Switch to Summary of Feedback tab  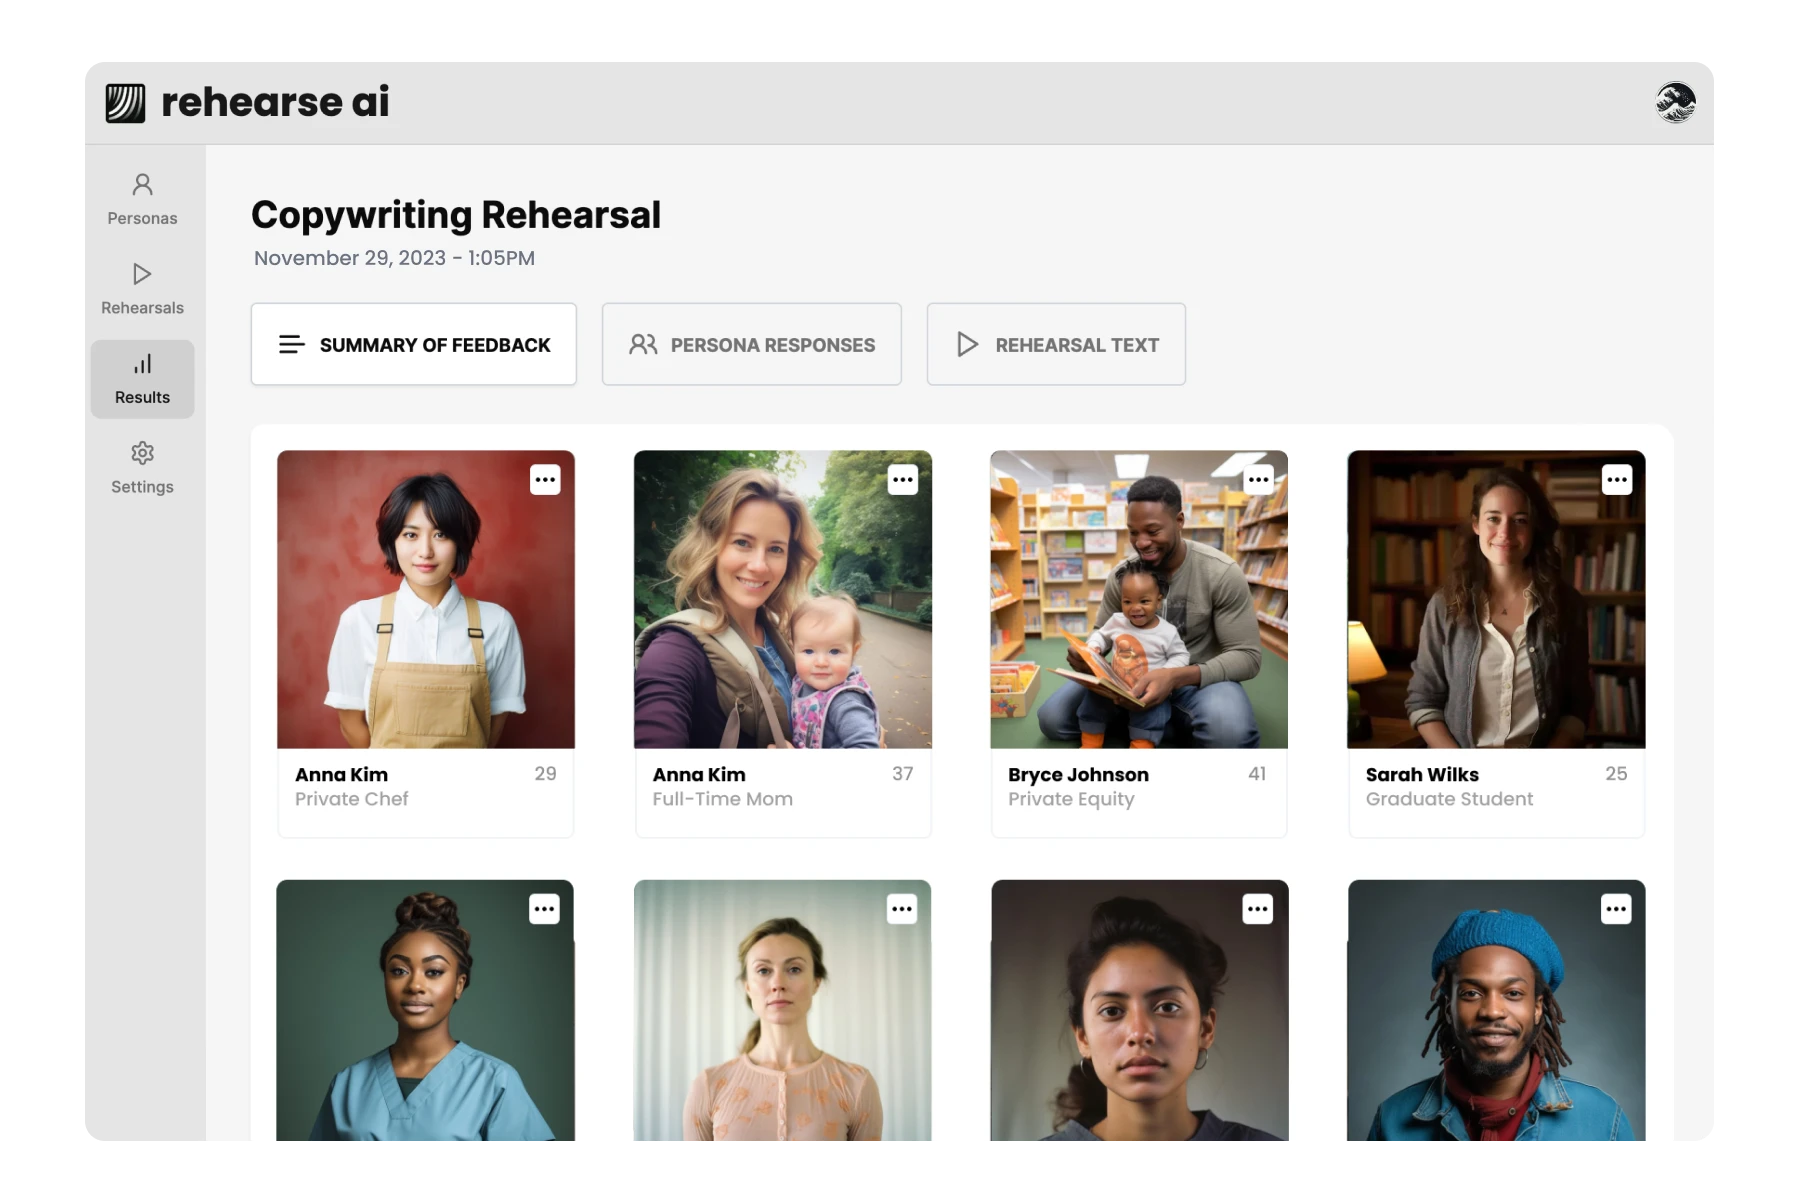[414, 345]
